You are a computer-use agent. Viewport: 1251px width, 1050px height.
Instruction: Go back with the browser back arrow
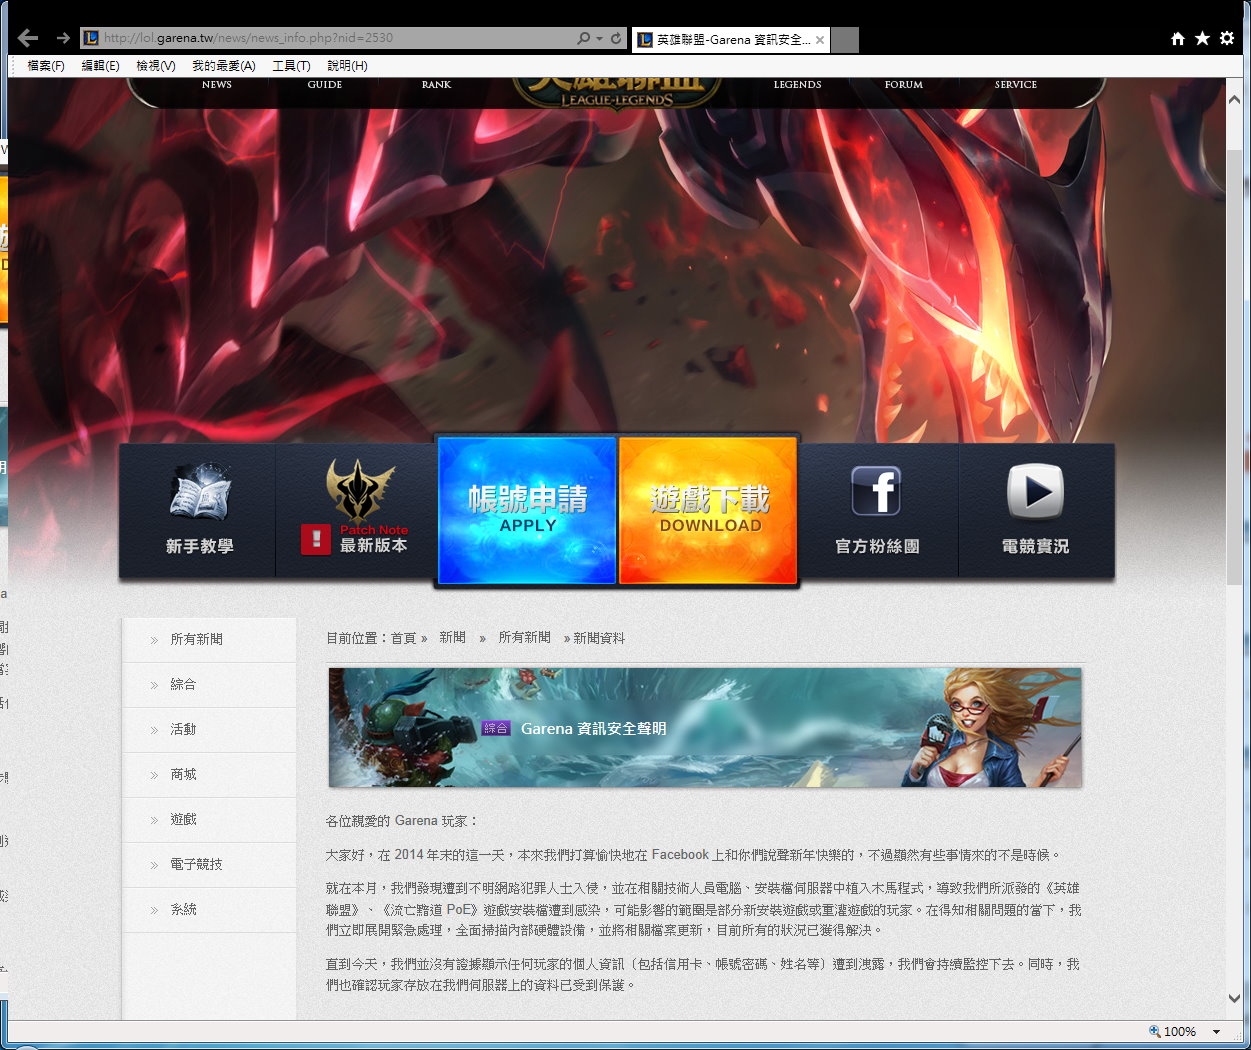pos(28,38)
